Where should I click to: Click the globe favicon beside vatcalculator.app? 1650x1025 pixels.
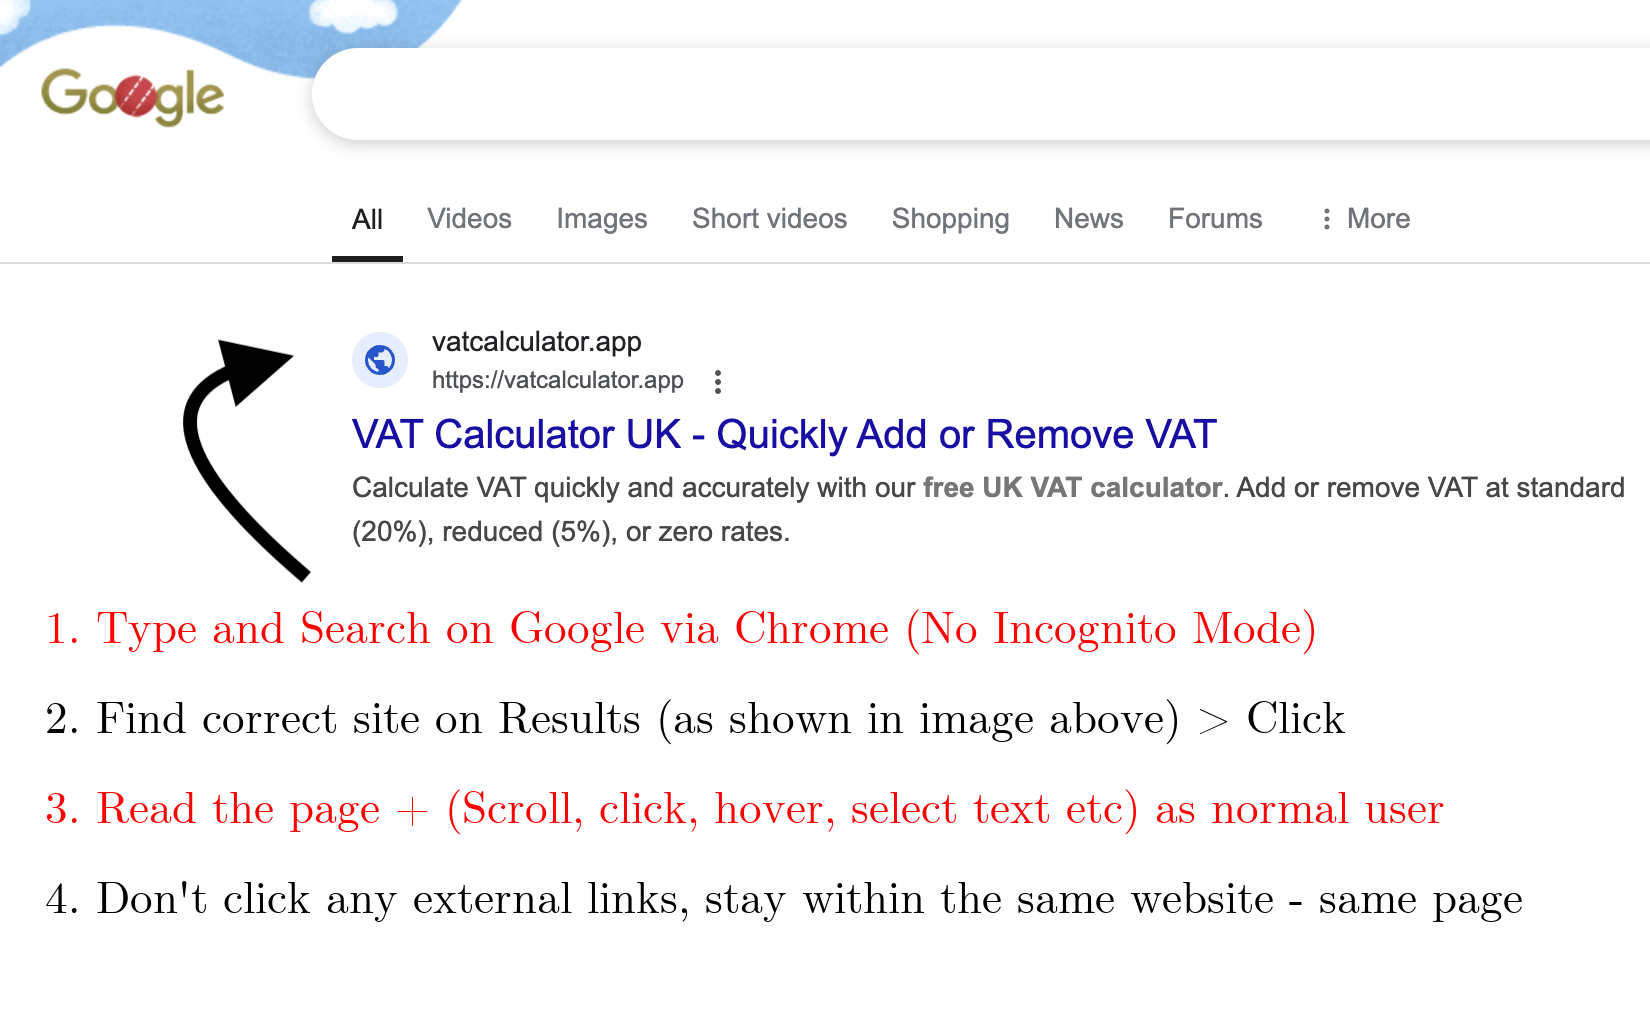tap(380, 360)
